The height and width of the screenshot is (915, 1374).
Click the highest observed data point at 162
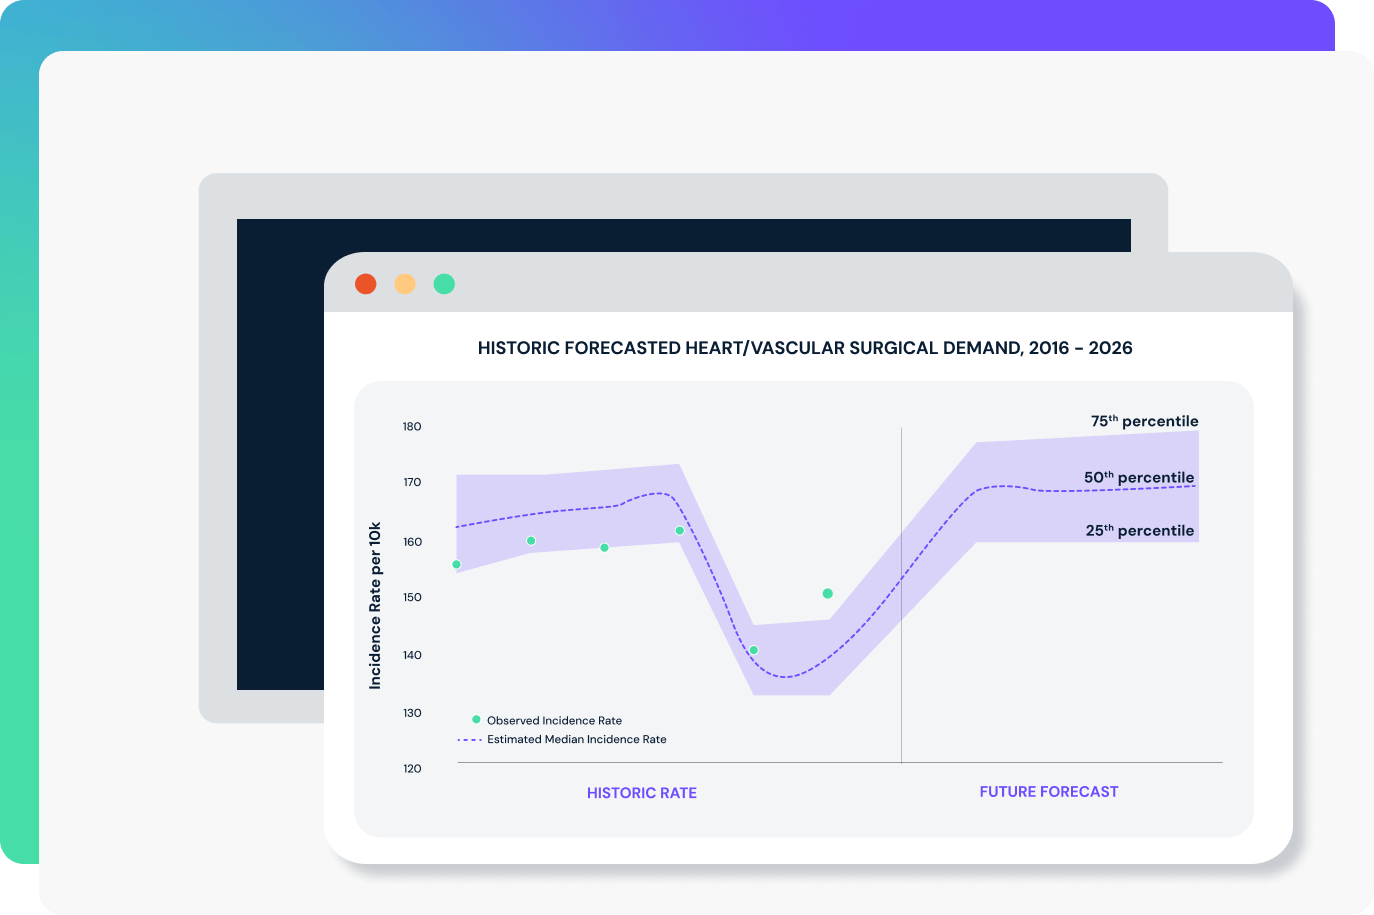pyautogui.click(x=680, y=531)
